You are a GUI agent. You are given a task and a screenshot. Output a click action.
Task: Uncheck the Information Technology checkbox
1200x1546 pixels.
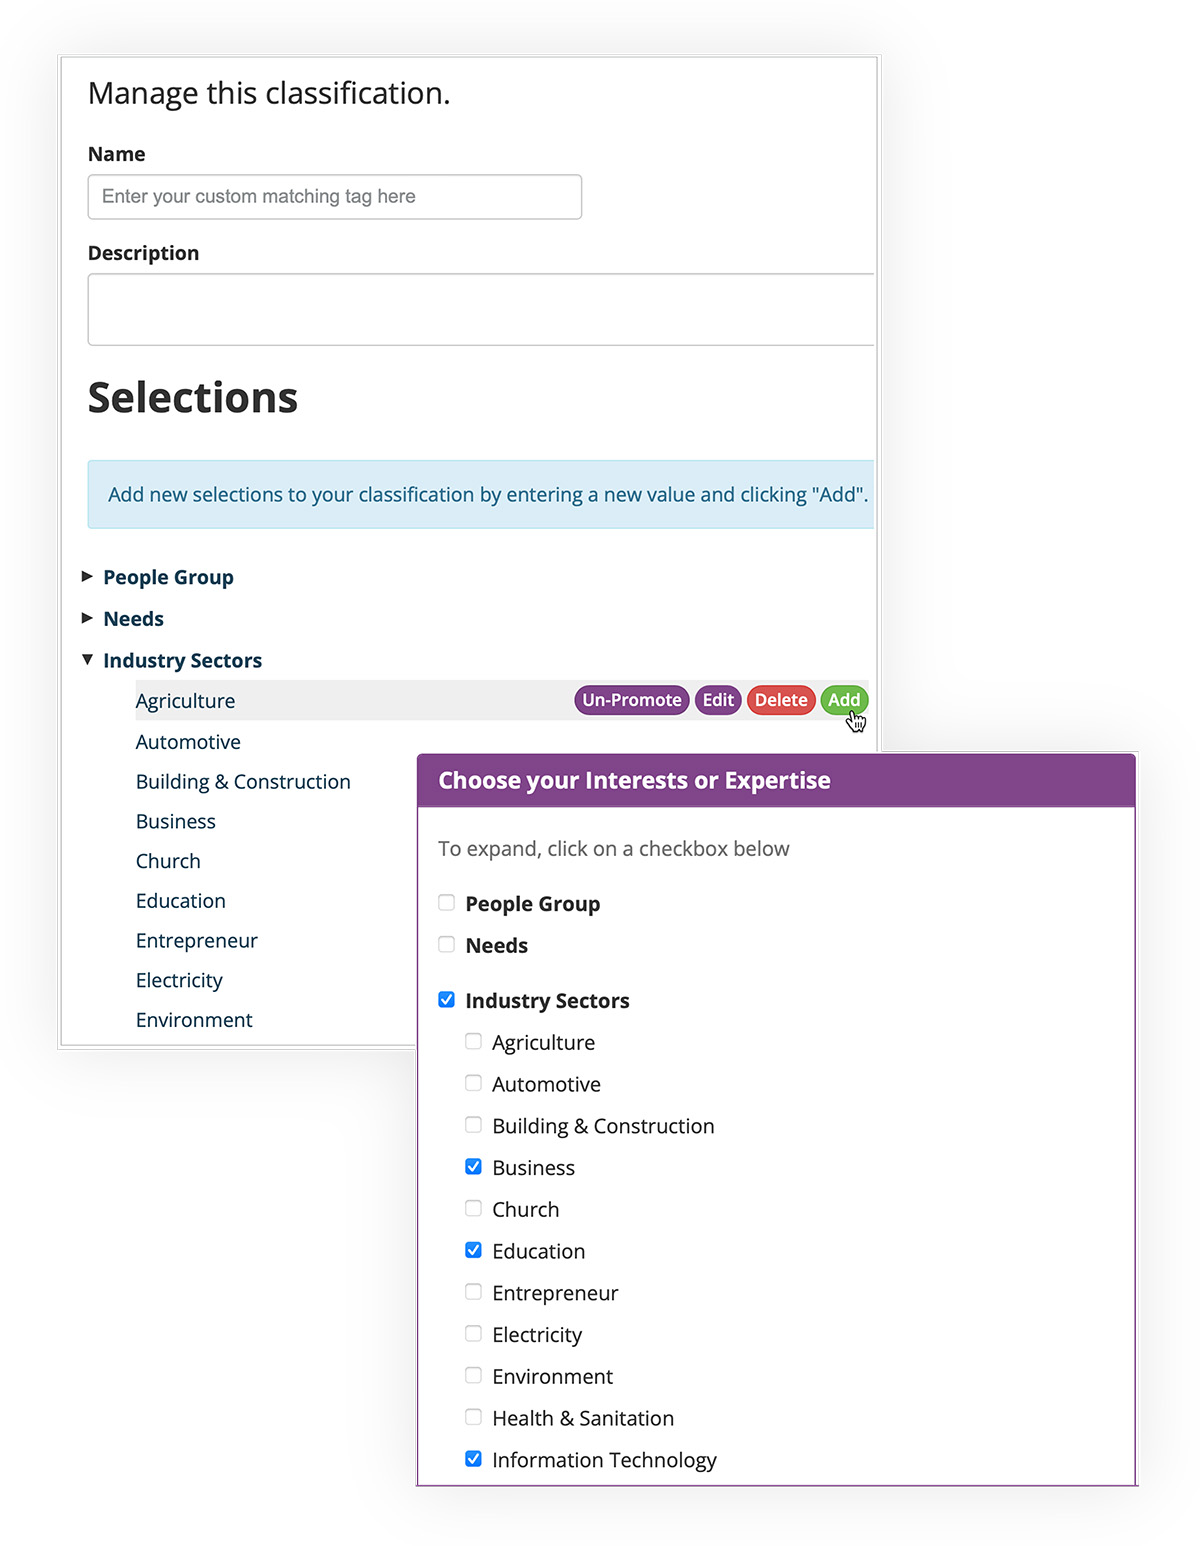click(x=472, y=1458)
